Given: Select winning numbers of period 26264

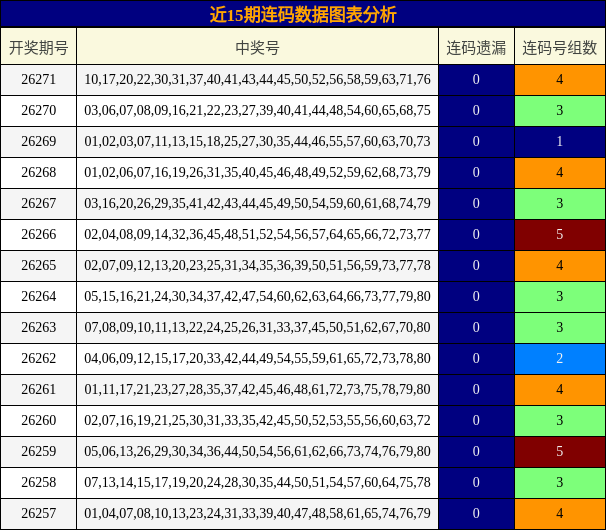Looking at the screenshot, I should pos(257,297).
